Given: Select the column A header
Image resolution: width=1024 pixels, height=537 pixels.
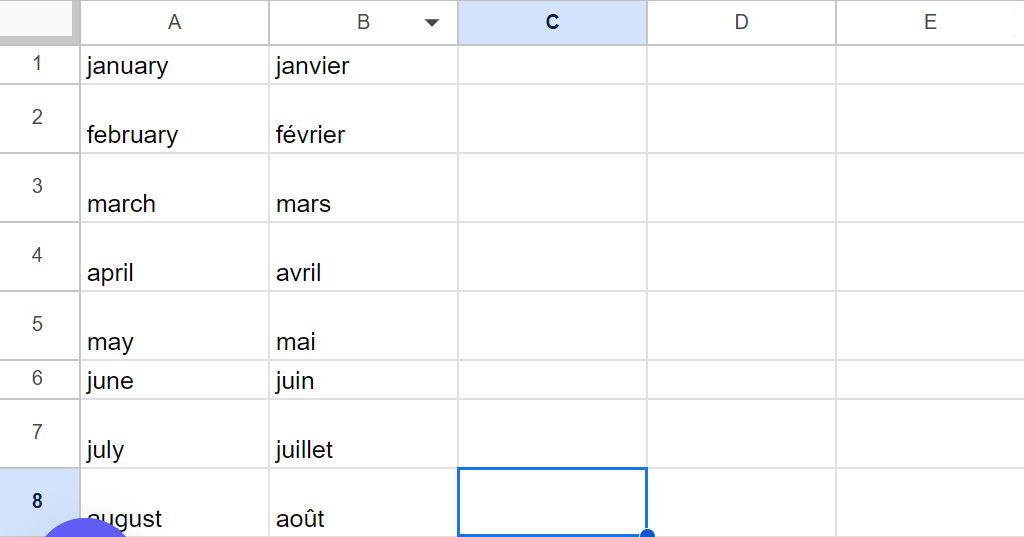Looking at the screenshot, I should [174, 22].
